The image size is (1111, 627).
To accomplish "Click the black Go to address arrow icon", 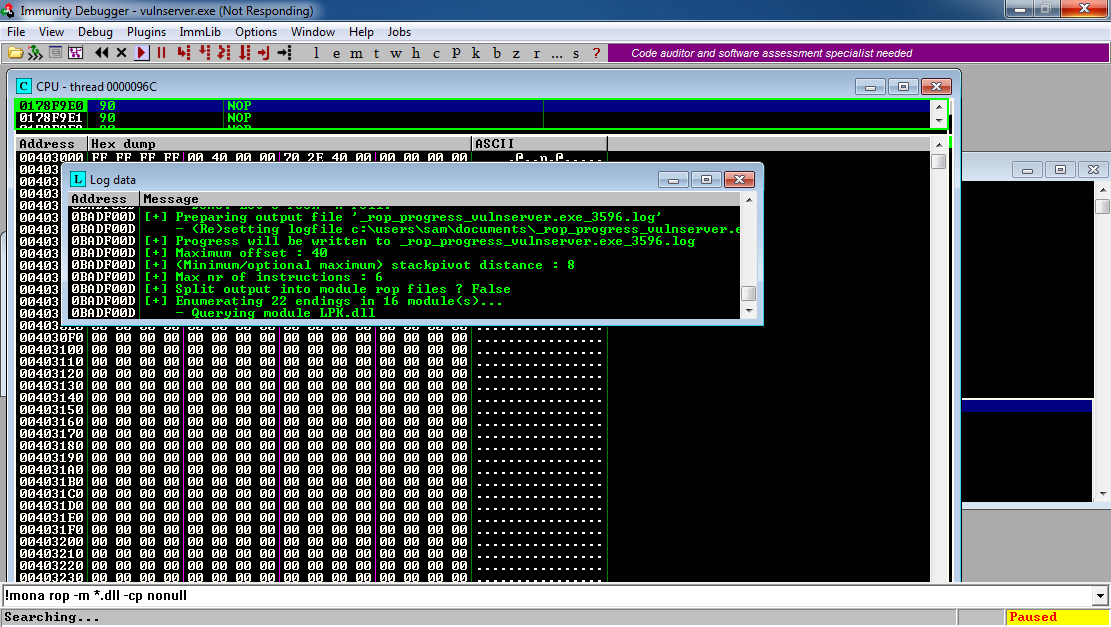I will coord(285,53).
